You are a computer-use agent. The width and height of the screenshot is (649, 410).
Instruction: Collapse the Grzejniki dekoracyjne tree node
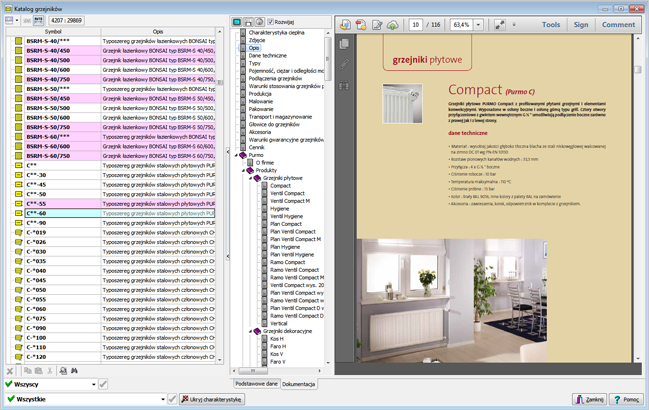point(251,331)
